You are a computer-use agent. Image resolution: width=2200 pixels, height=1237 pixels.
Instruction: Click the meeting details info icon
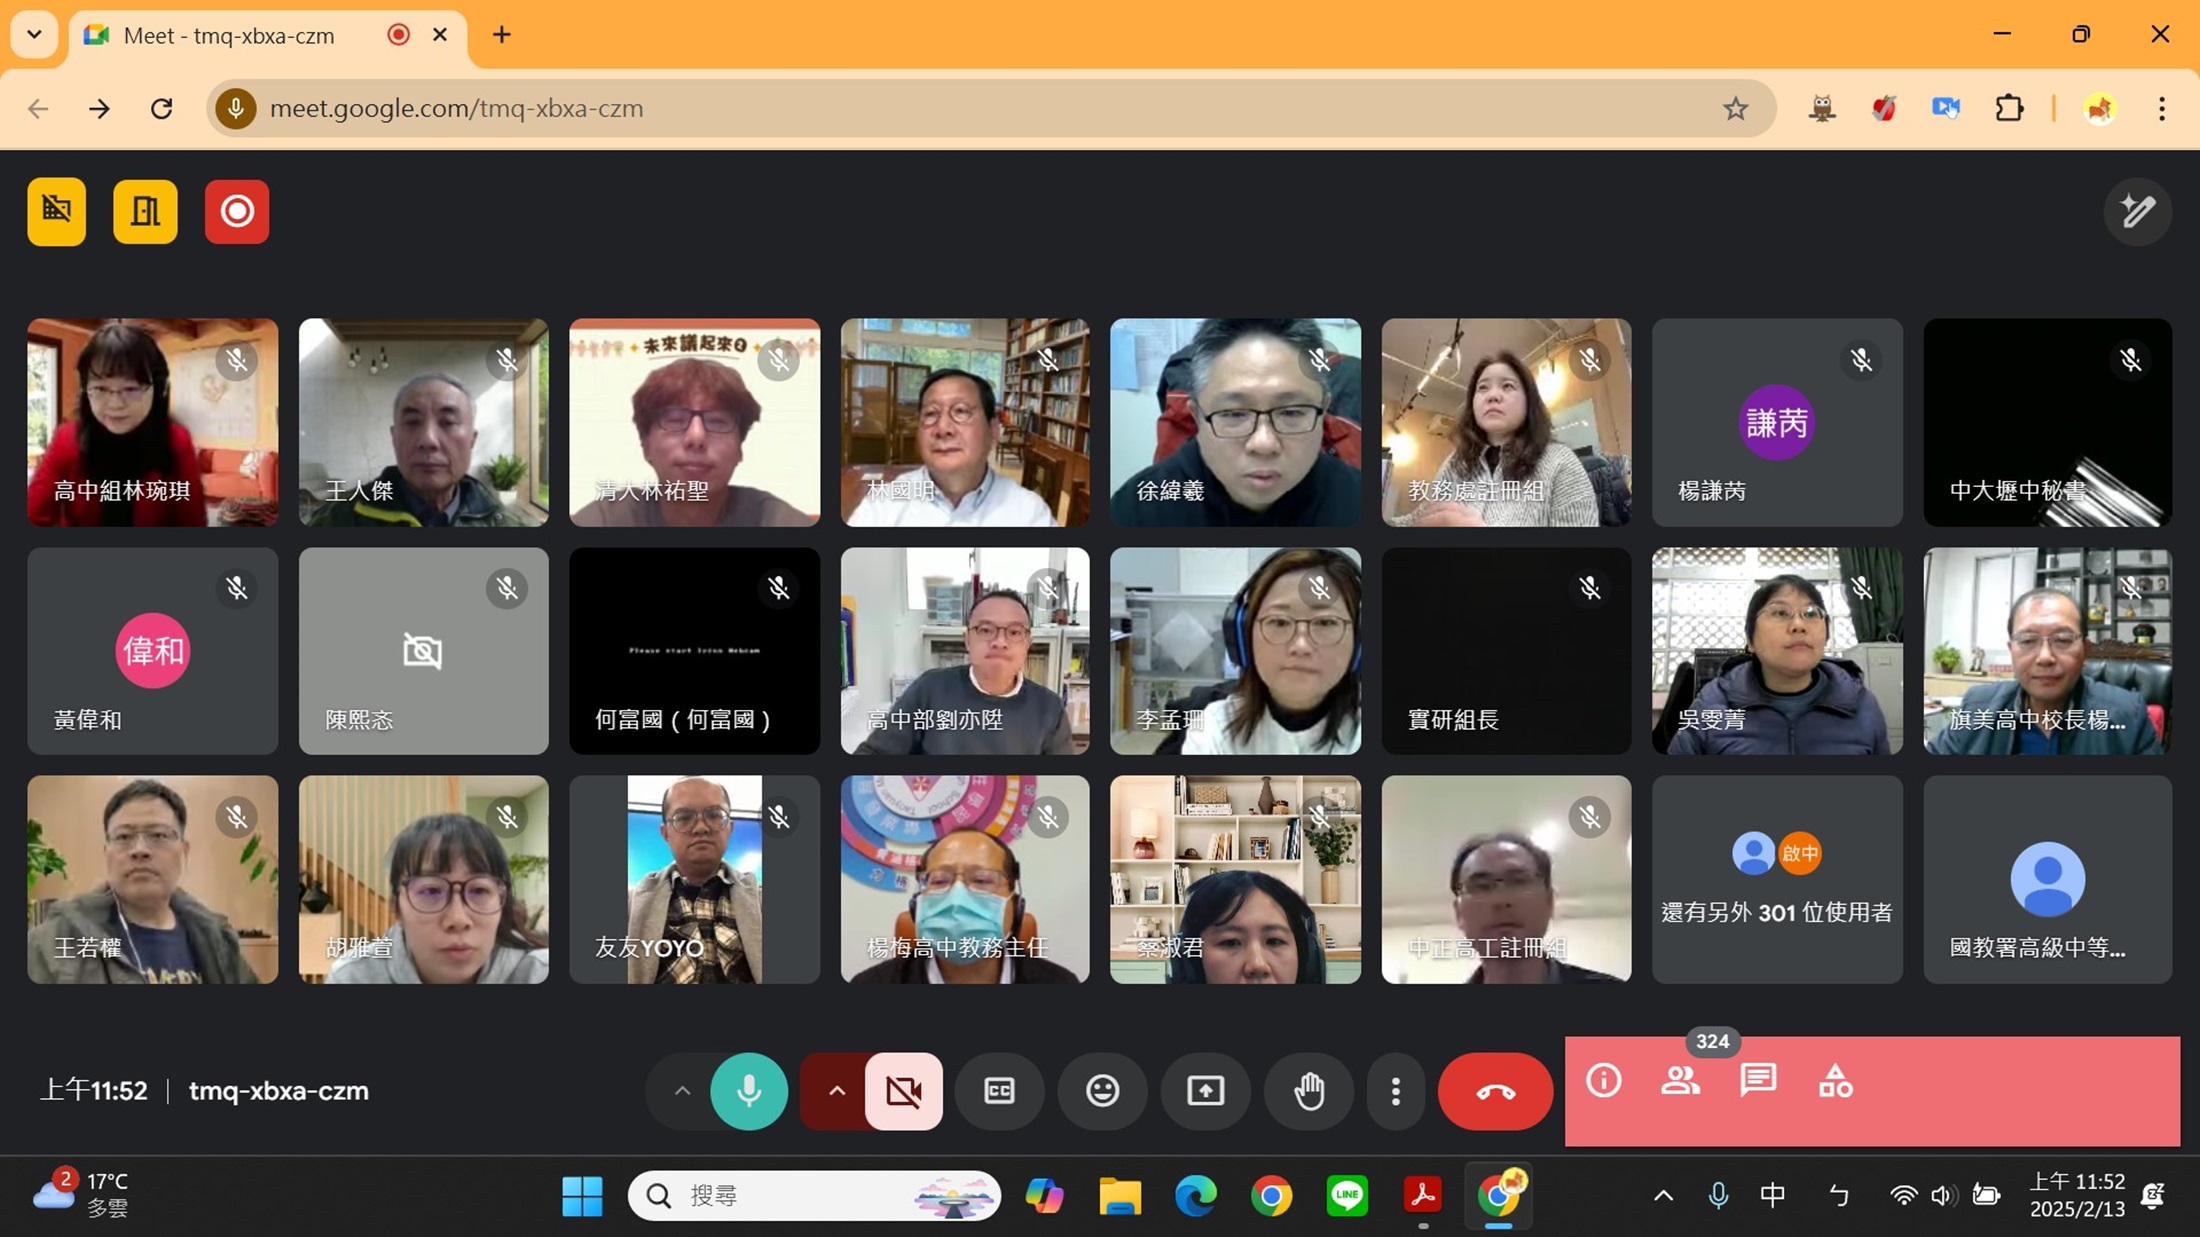coord(1603,1081)
